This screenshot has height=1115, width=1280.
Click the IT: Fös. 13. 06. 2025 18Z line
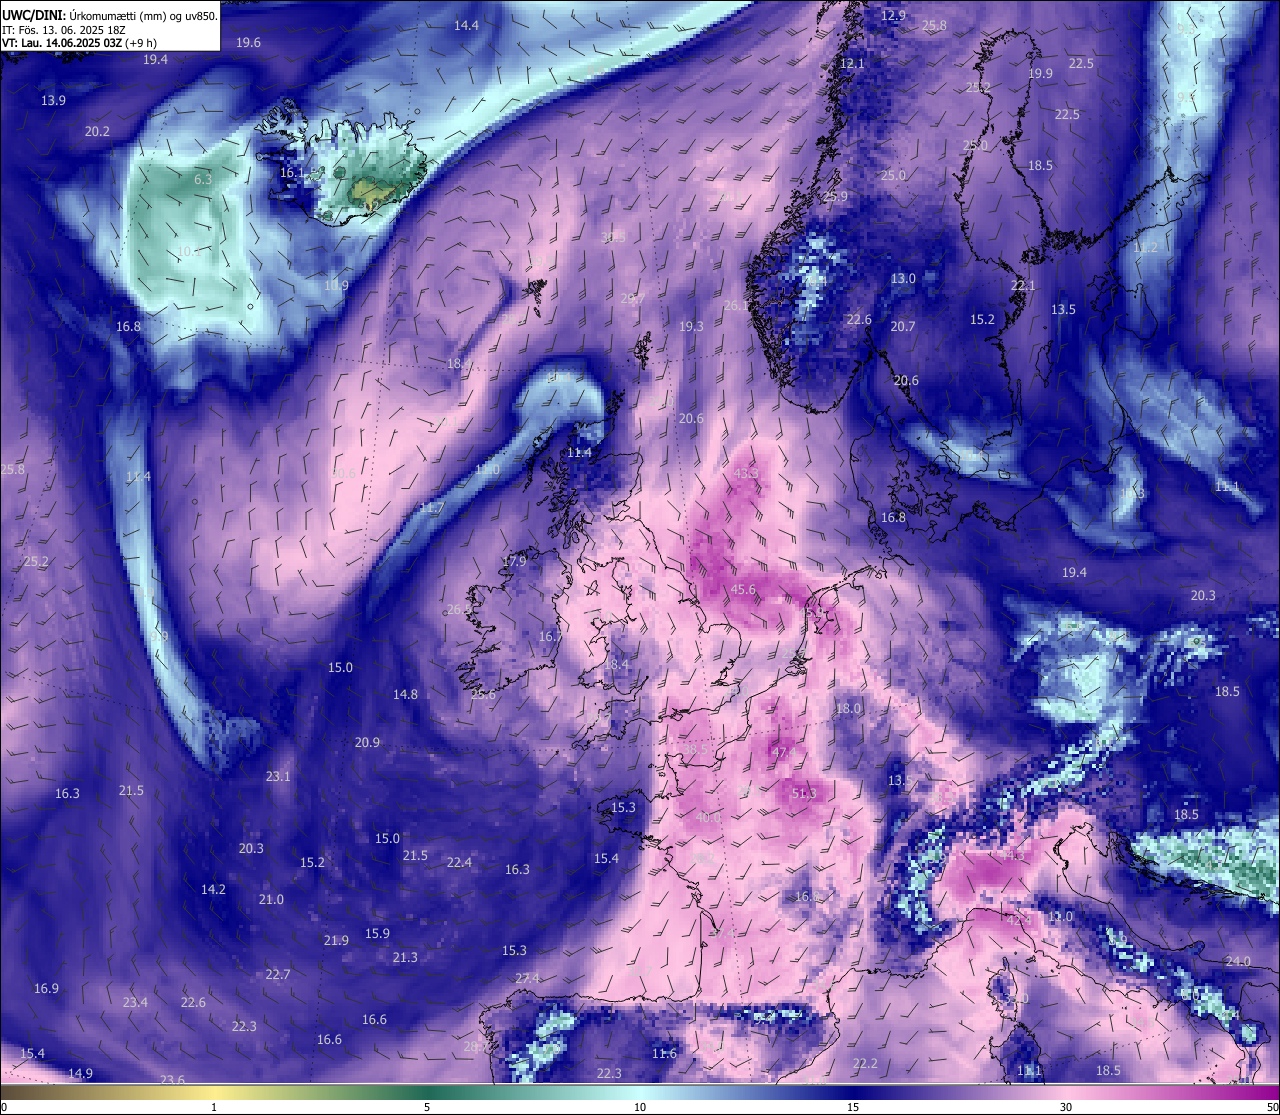pyautogui.click(x=63, y=30)
